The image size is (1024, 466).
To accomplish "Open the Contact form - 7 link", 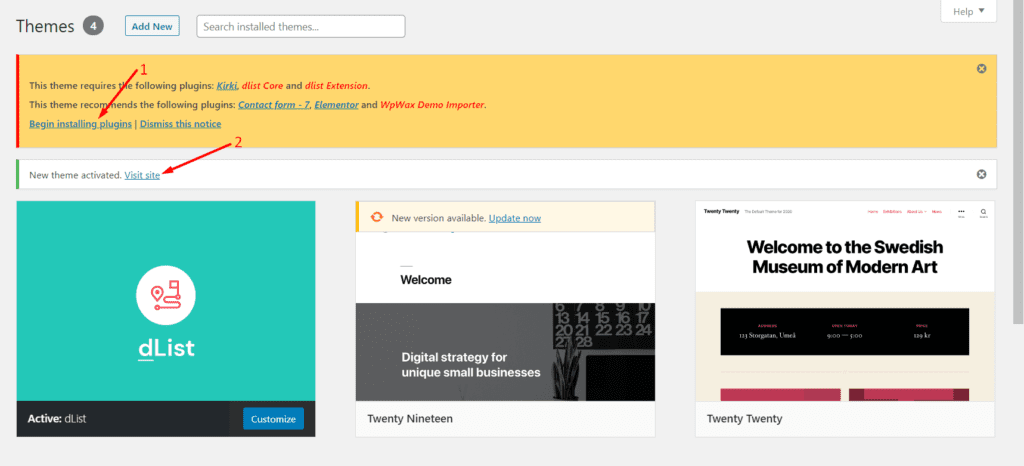I will [274, 104].
